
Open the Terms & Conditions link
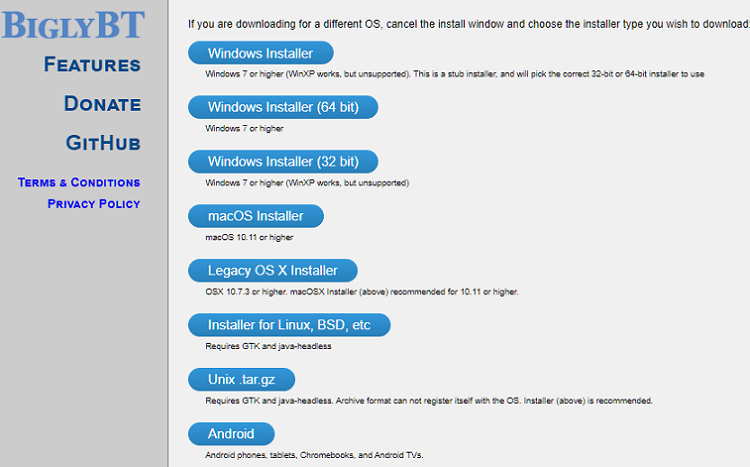point(79,182)
